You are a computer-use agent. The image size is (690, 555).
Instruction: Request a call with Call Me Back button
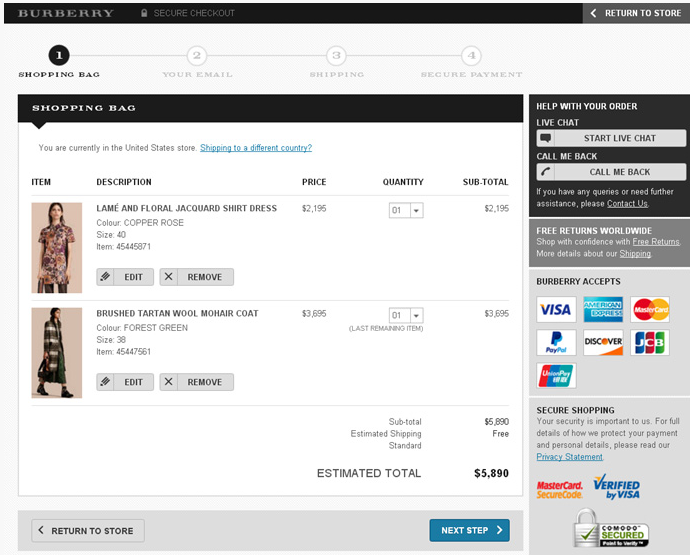click(x=611, y=172)
